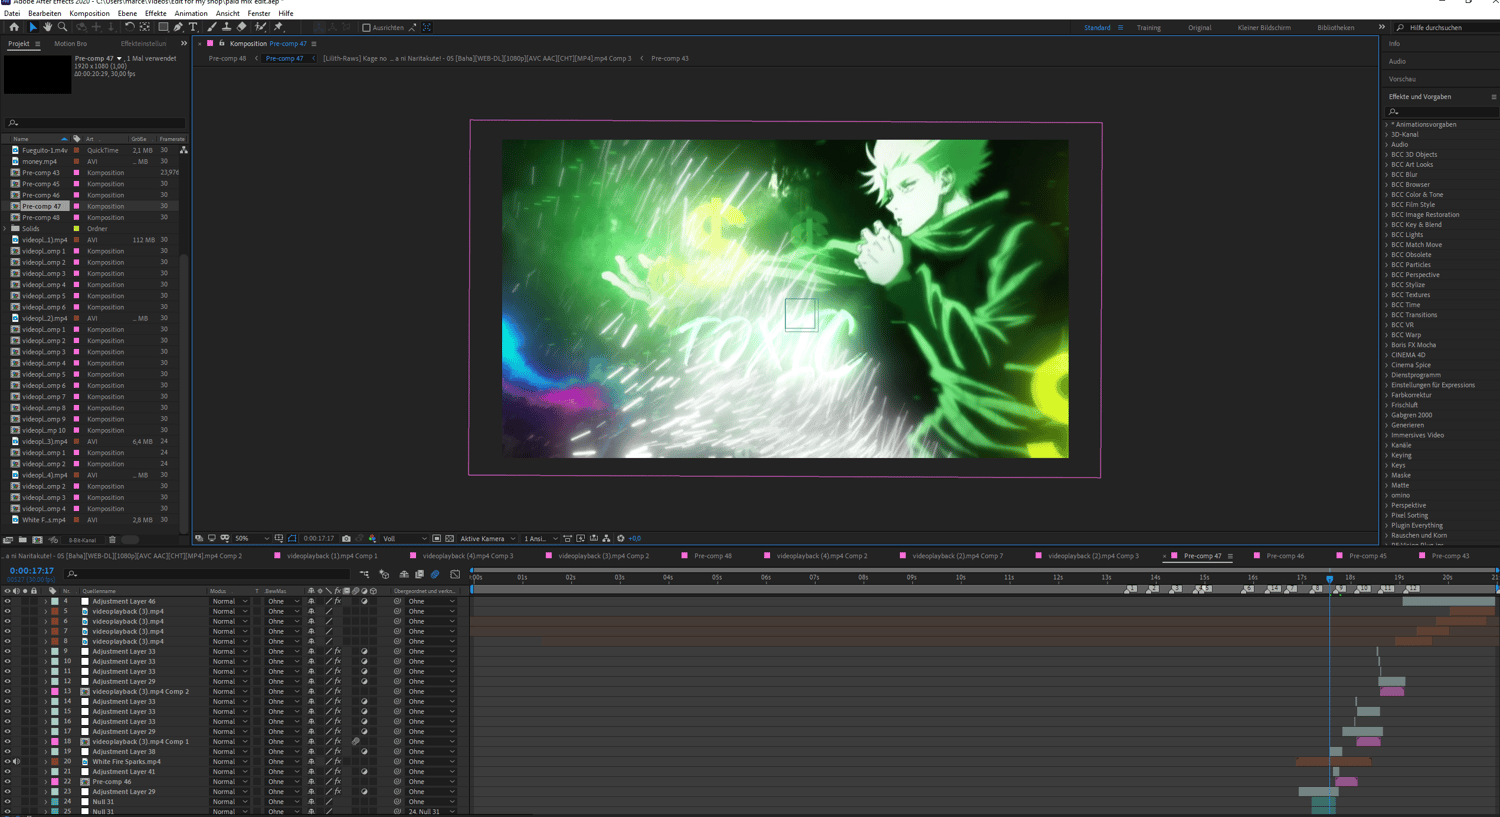
Task: Toggle eye of layer 18 videoplayback Comp 1
Action: [x=7, y=741]
